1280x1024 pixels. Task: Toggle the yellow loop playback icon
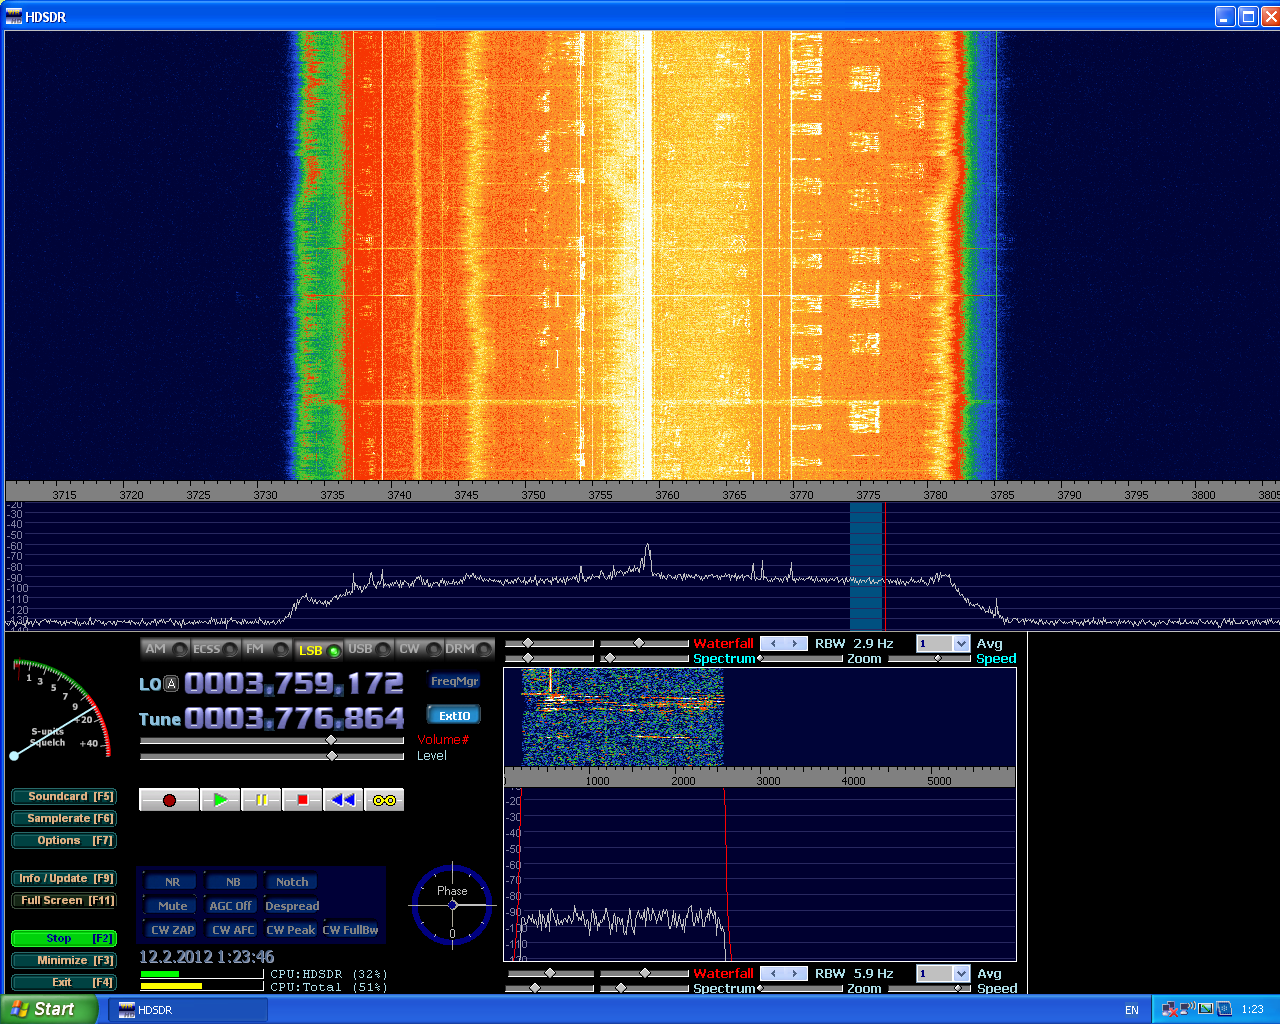click(384, 800)
